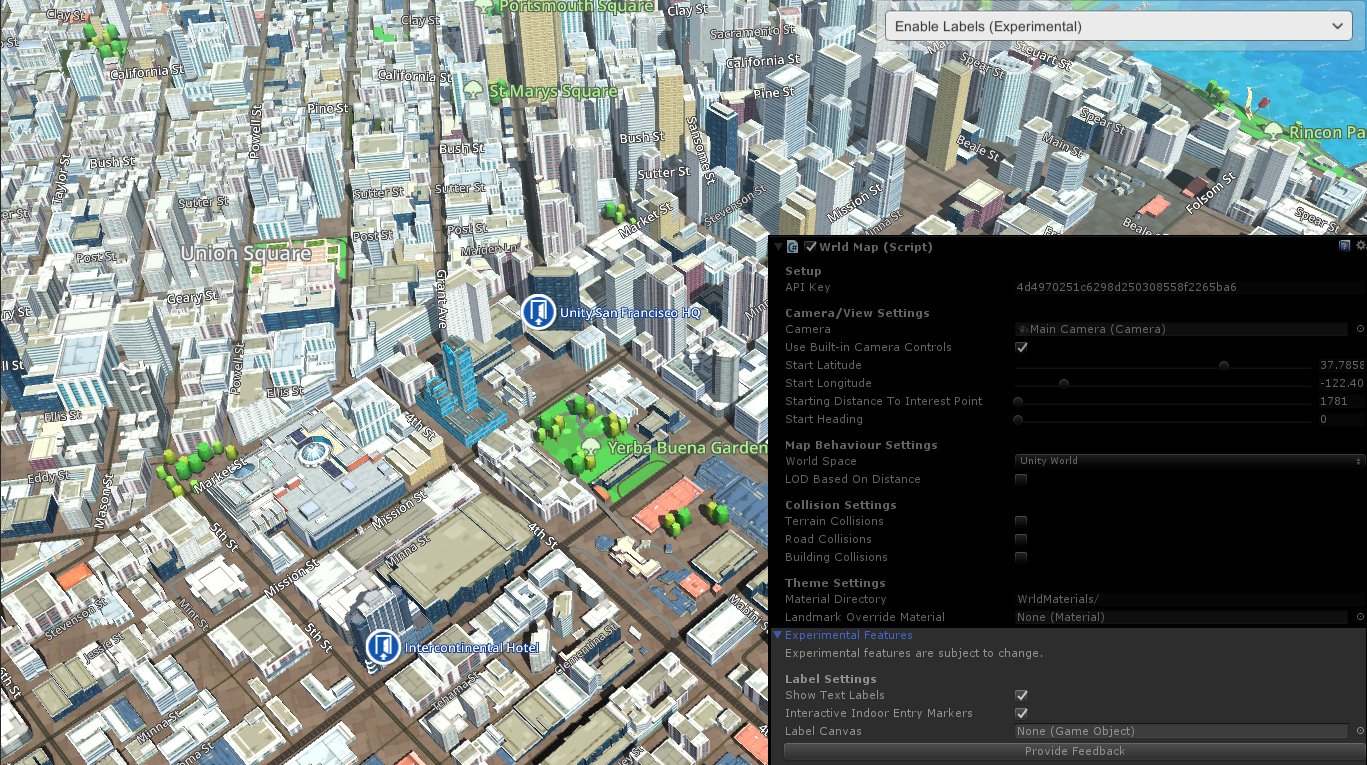Open the Camera field object picker circle

1360,329
